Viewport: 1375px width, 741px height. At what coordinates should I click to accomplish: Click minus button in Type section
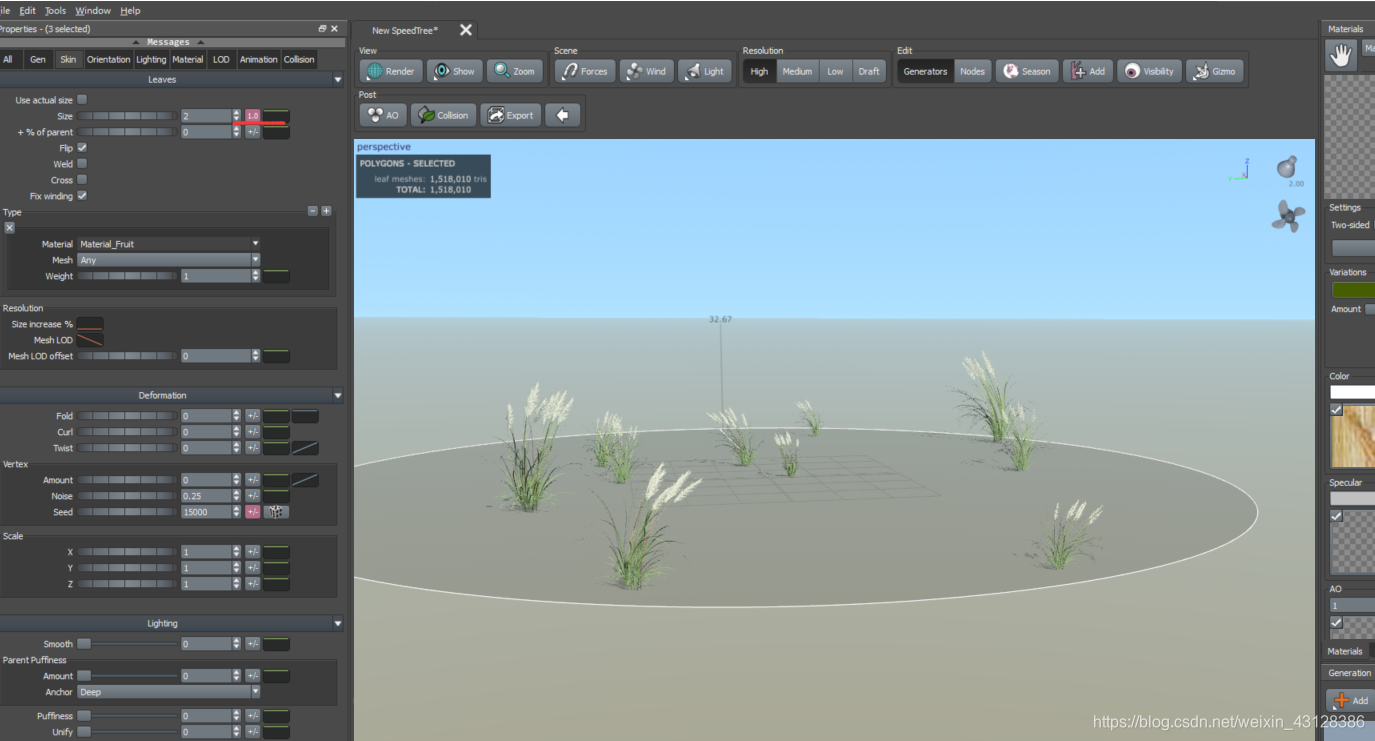tap(313, 212)
